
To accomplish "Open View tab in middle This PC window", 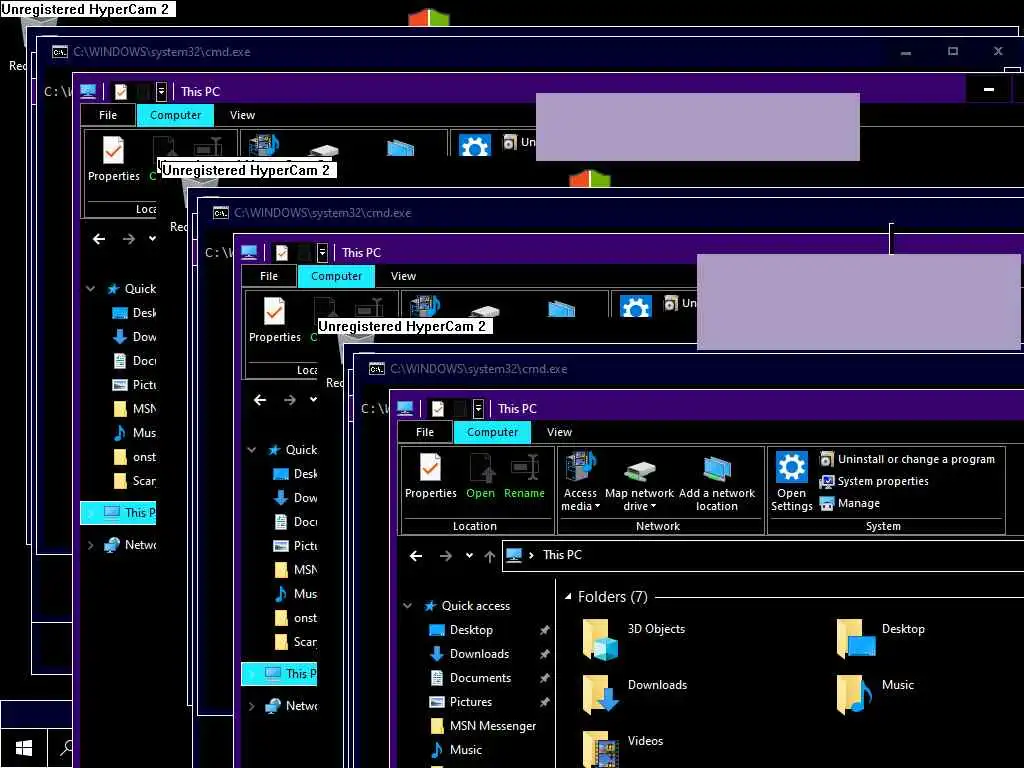I will [403, 276].
